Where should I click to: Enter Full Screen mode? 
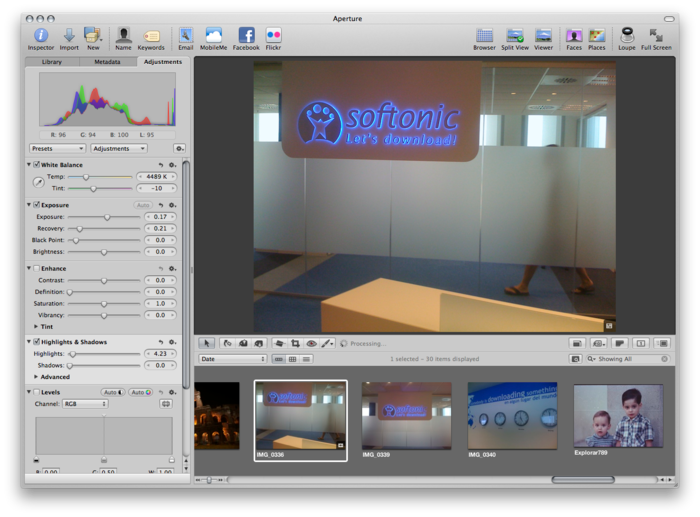656,36
